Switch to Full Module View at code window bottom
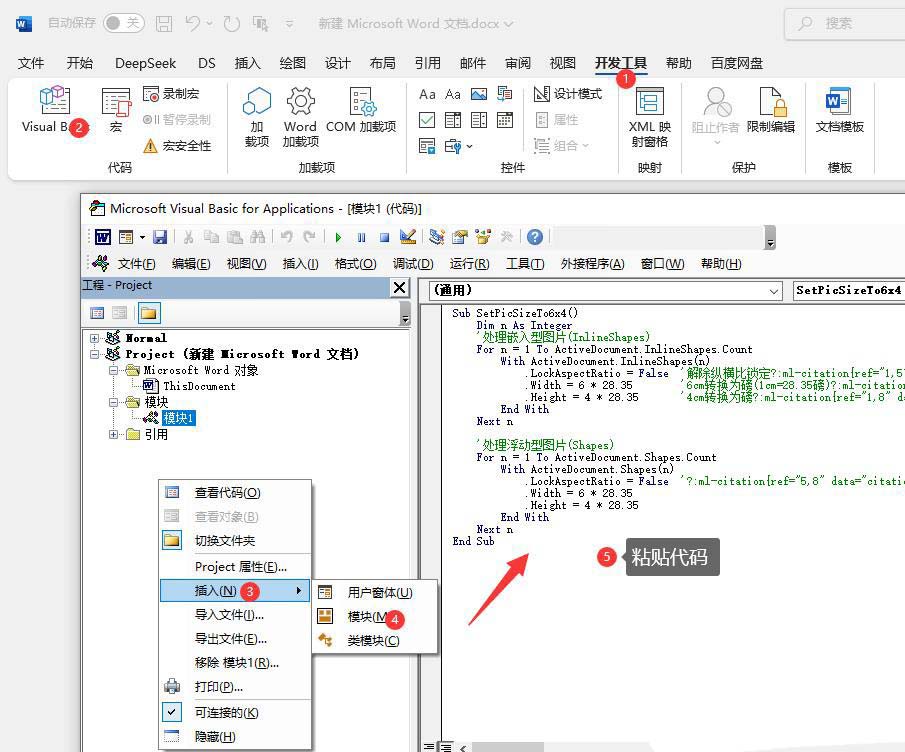 pos(446,747)
